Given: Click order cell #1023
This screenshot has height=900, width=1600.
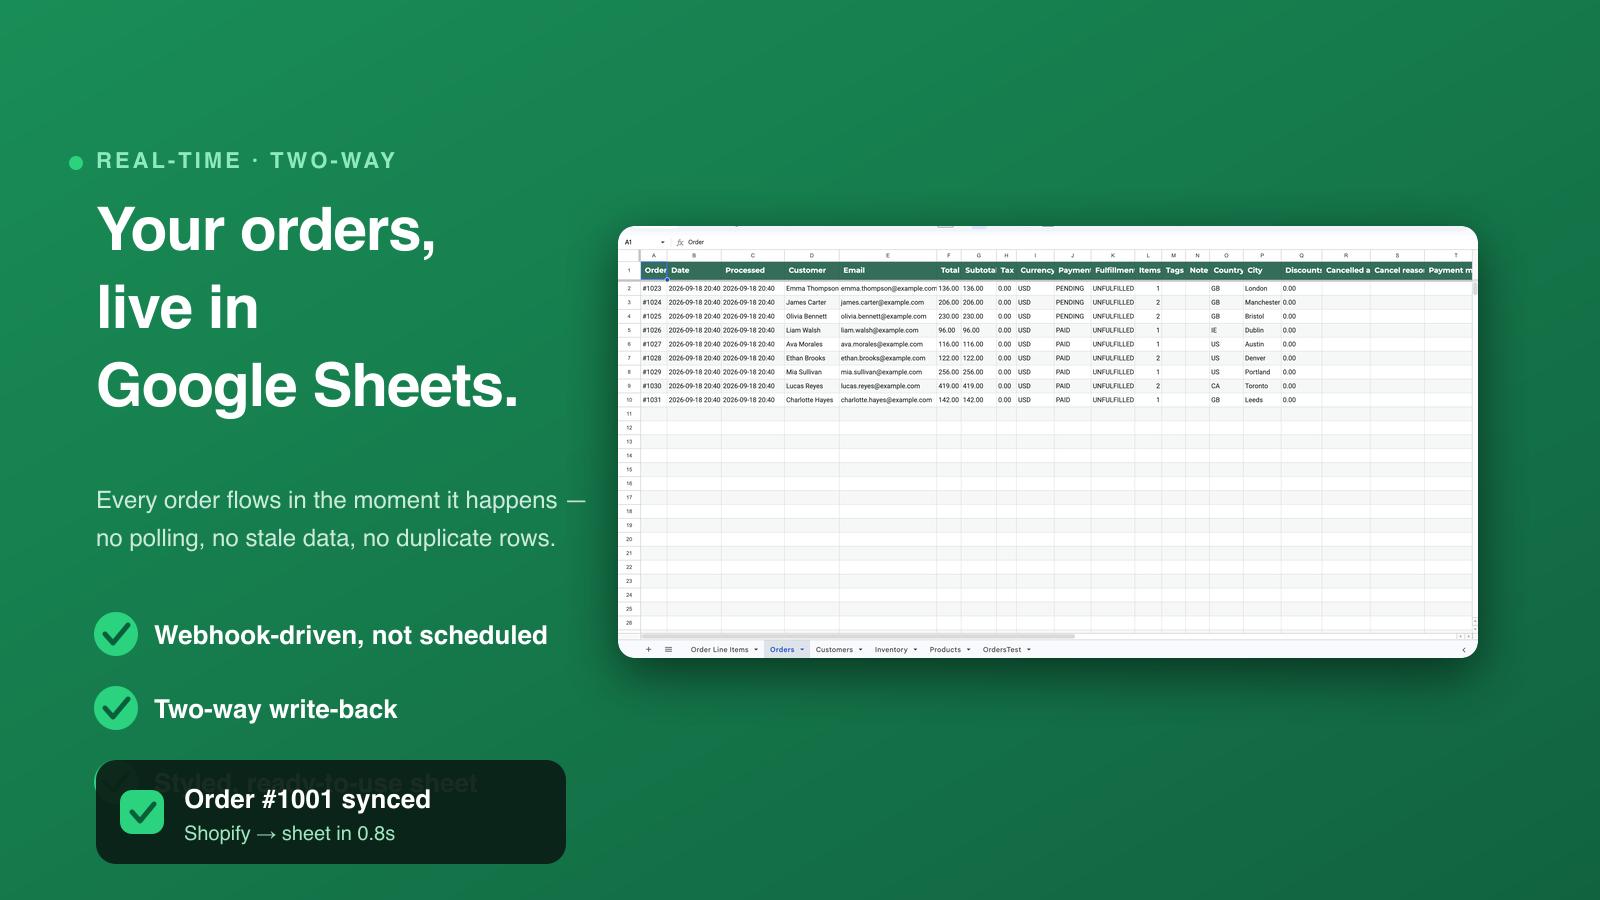Looking at the screenshot, I should [653, 288].
